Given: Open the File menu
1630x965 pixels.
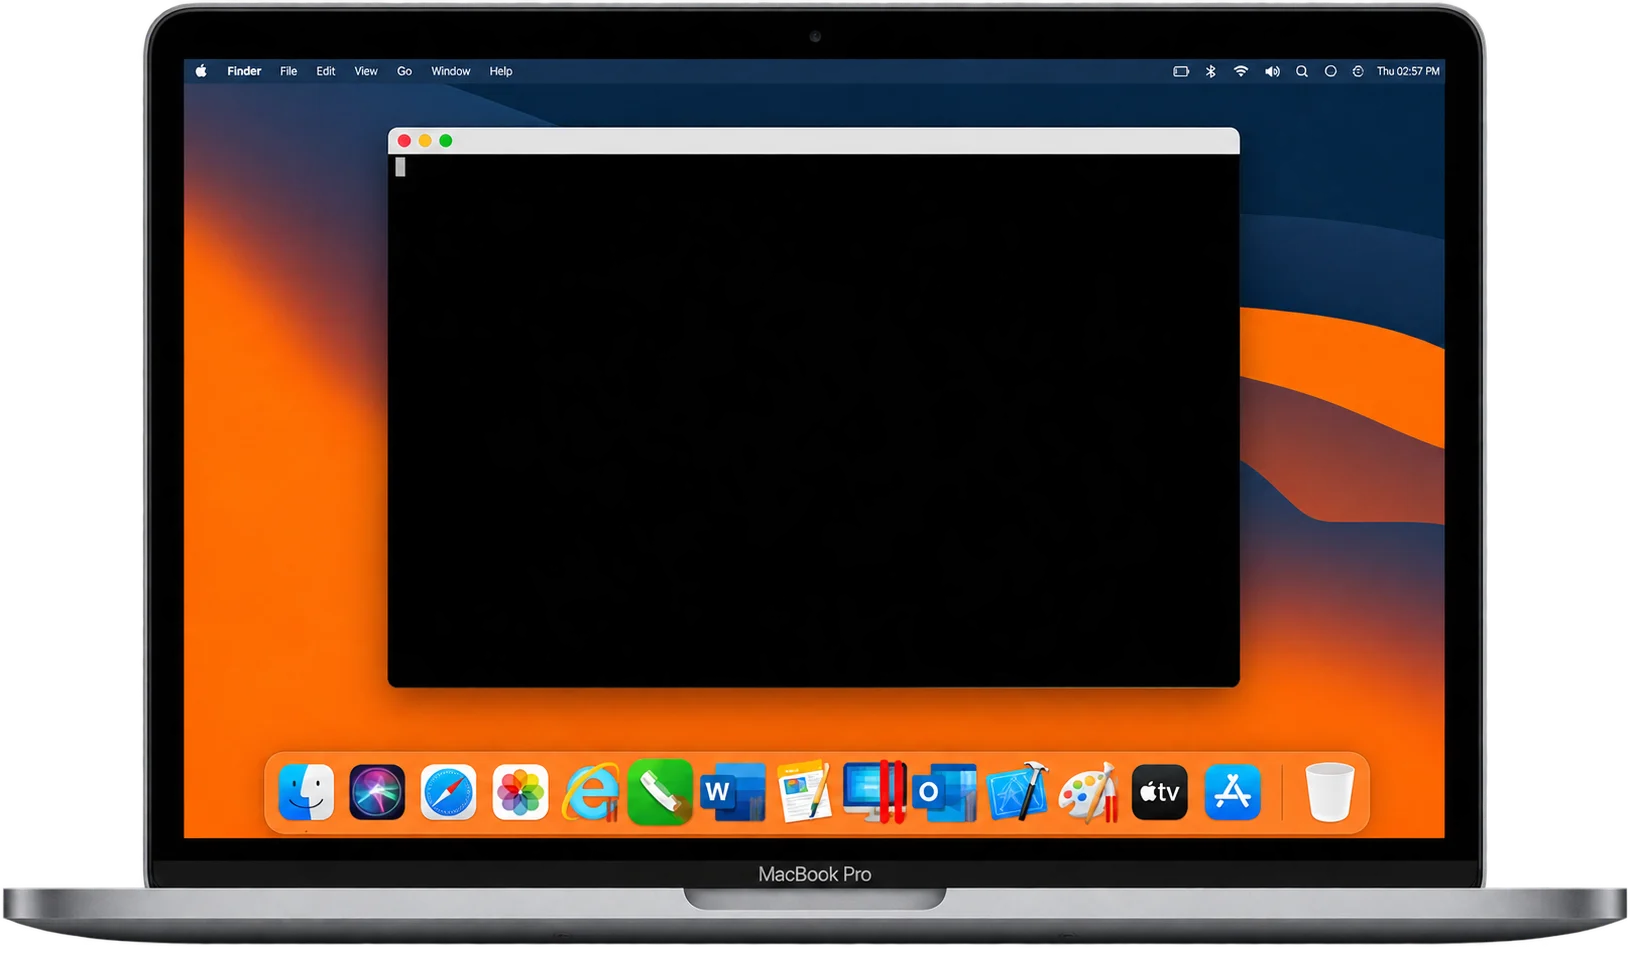Looking at the screenshot, I should (288, 71).
